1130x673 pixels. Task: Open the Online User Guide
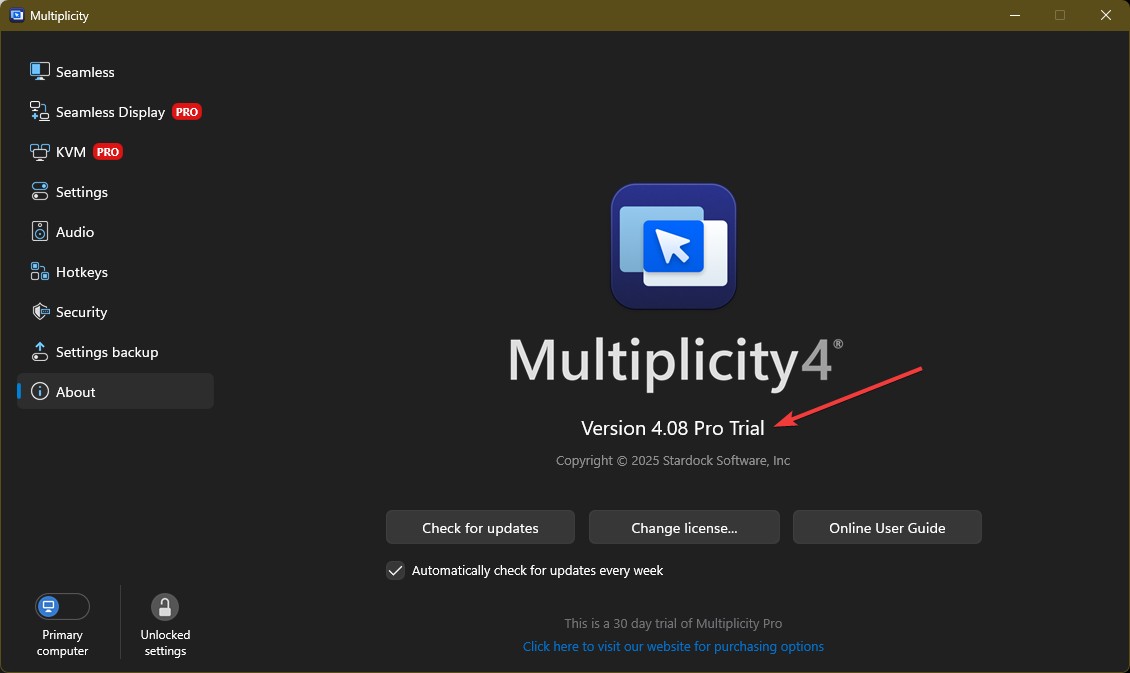click(887, 527)
